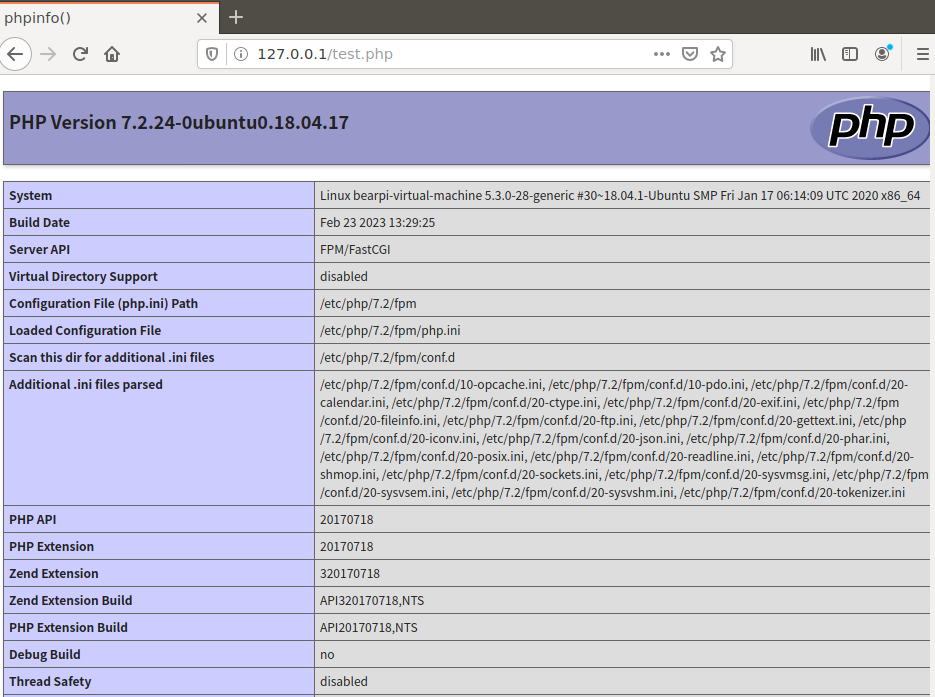Open the page actions three-dot menu
This screenshot has width=935, height=697.
point(661,54)
